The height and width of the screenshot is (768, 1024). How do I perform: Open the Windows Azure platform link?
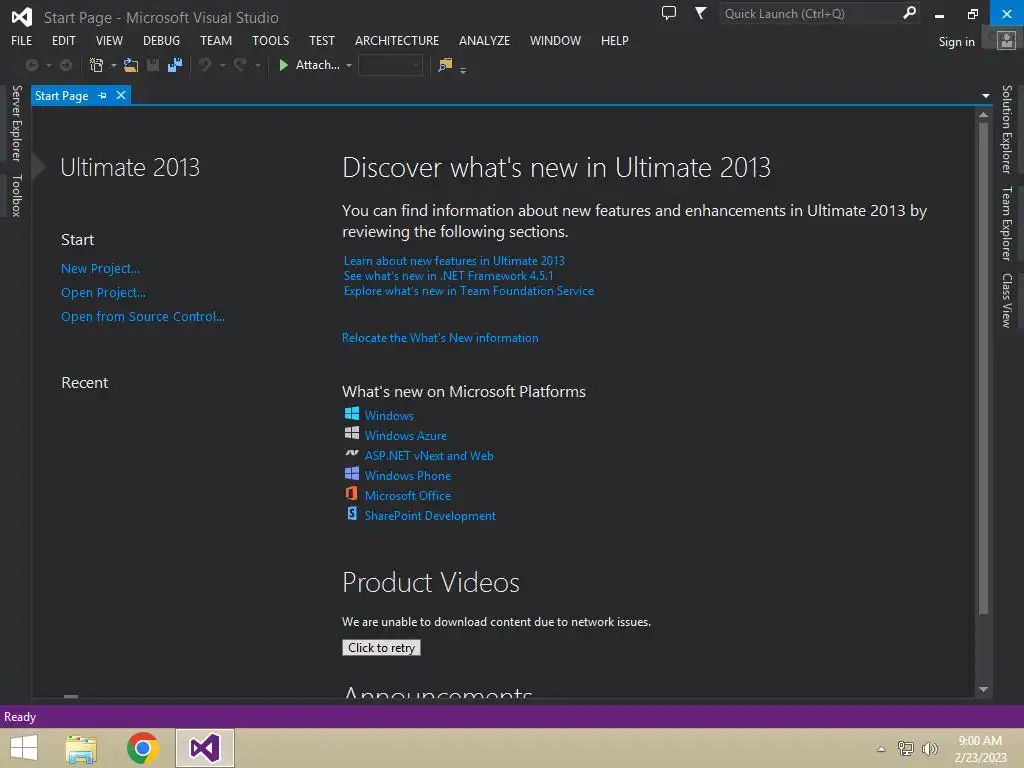406,436
